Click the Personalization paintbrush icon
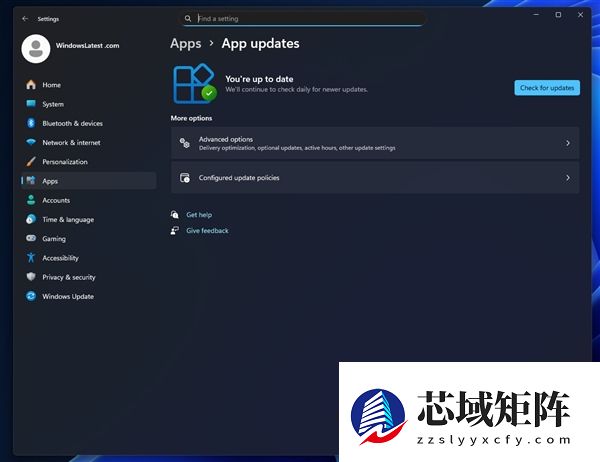This screenshot has height=462, width=600. coord(31,162)
